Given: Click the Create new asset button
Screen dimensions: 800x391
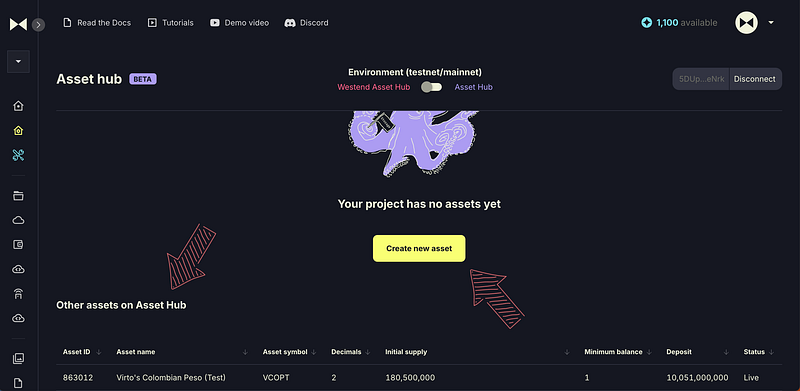Looking at the screenshot, I should pos(419,249).
